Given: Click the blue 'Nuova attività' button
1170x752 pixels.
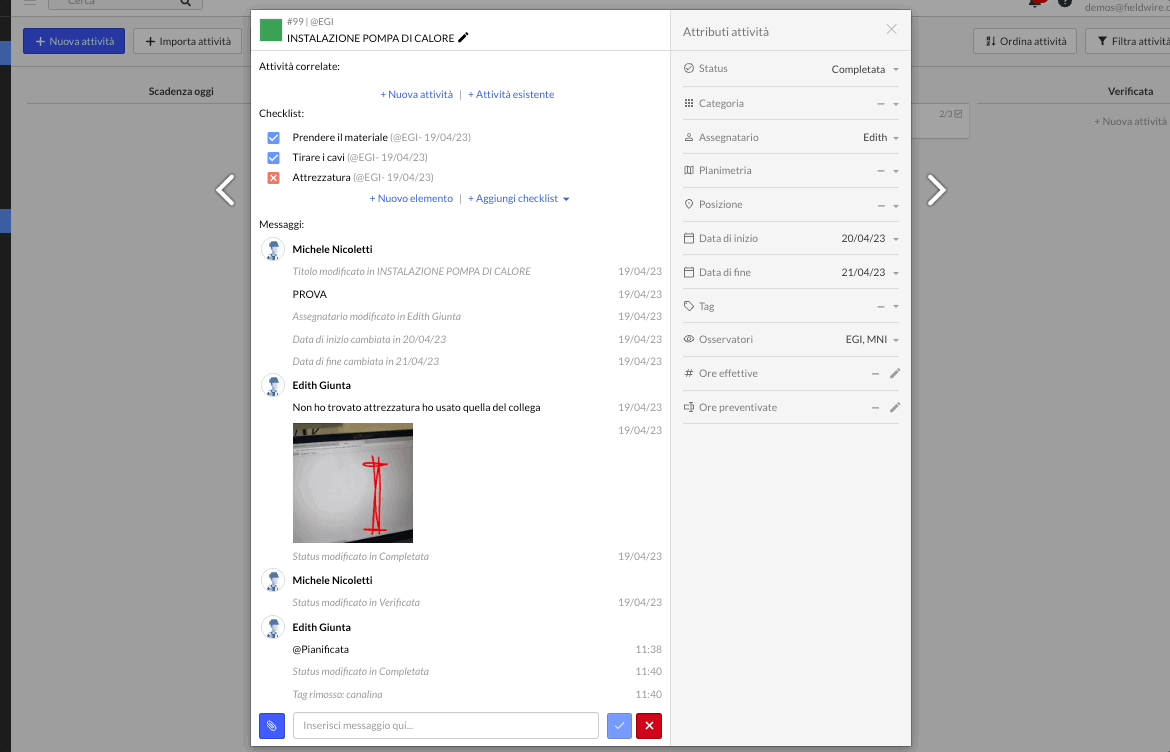Looking at the screenshot, I should (74, 41).
